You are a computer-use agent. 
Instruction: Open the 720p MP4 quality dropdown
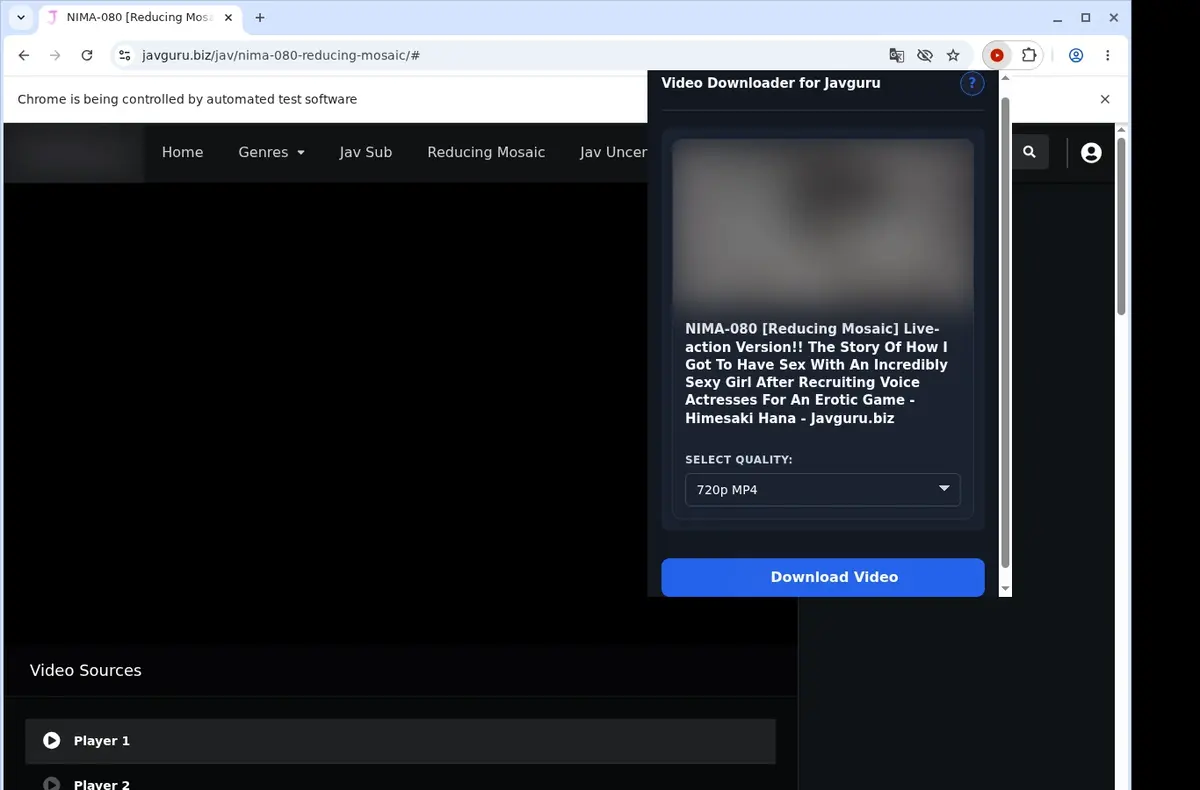click(x=823, y=490)
